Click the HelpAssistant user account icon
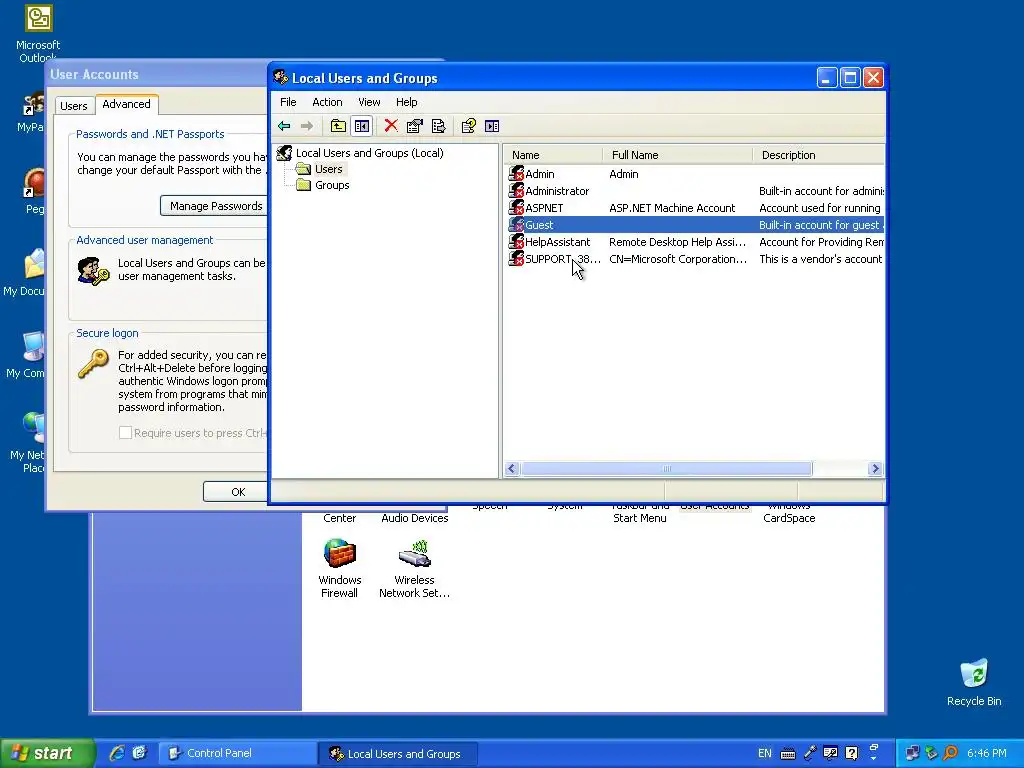Screen dimensions: 1024x768 click(517, 242)
